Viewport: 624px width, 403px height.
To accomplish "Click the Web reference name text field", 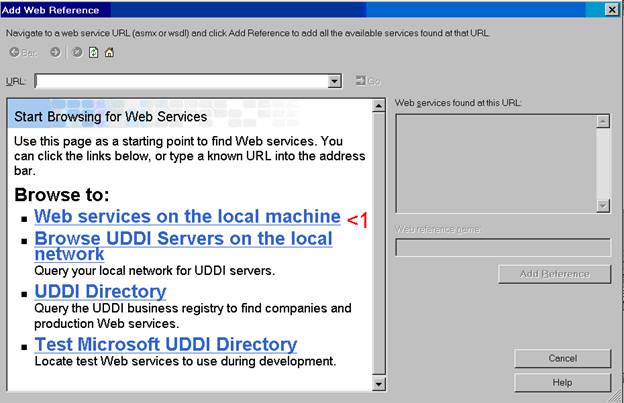I will (502, 247).
